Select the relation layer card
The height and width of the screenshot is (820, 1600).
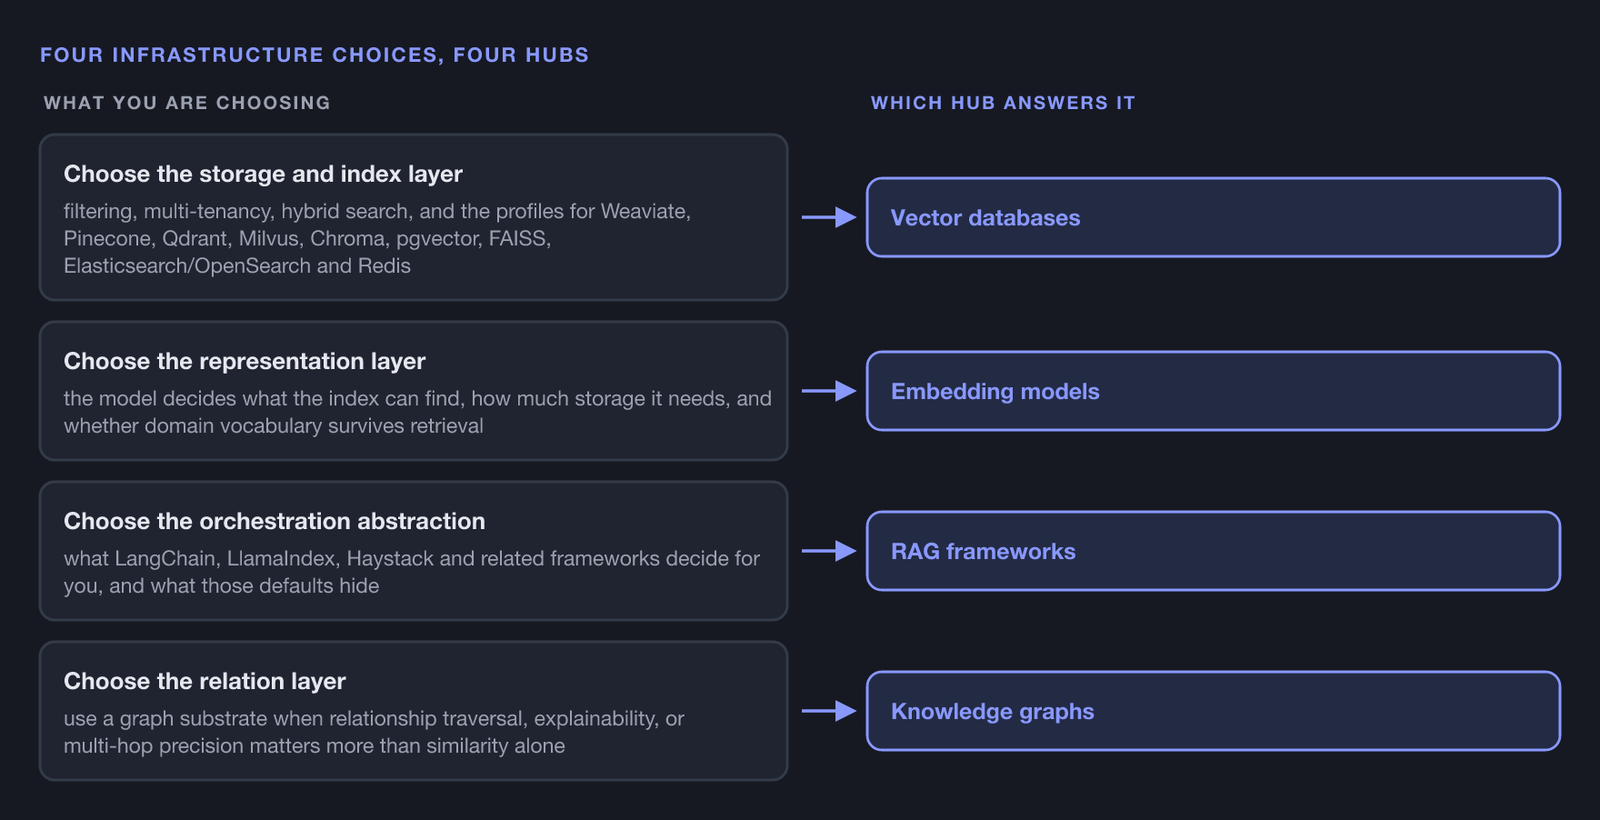(x=413, y=711)
